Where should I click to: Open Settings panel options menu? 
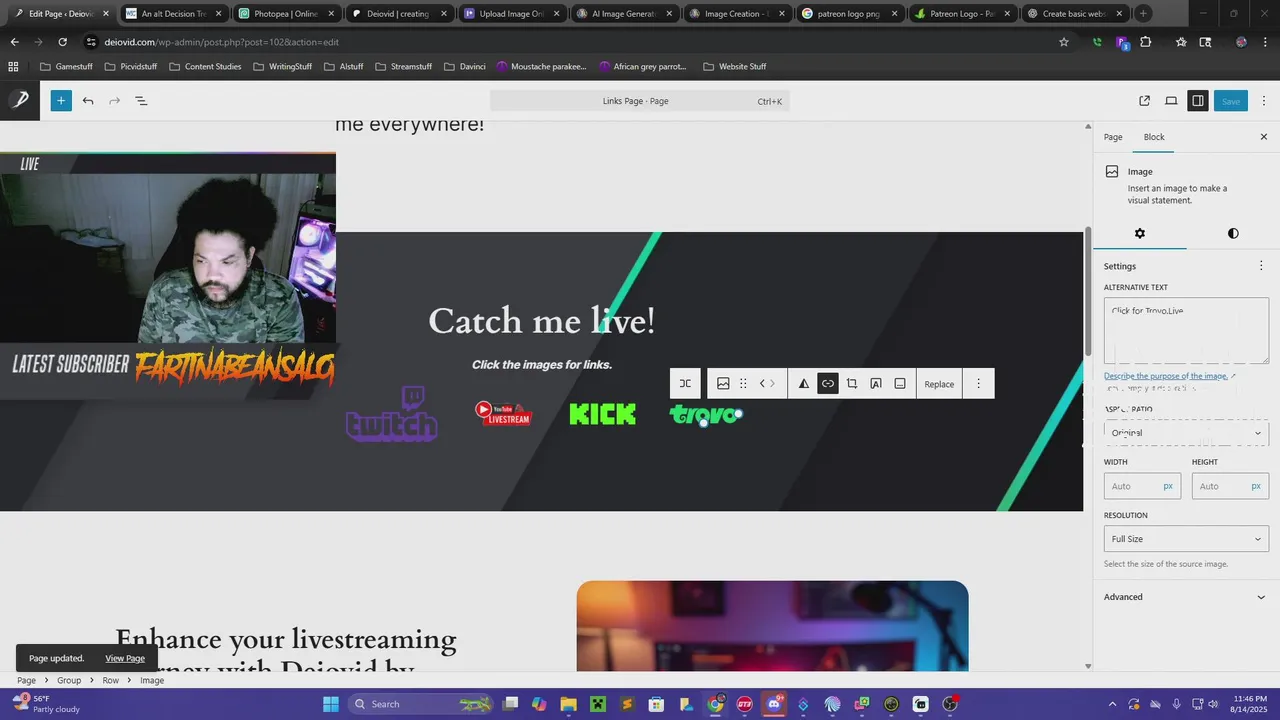click(x=1261, y=266)
